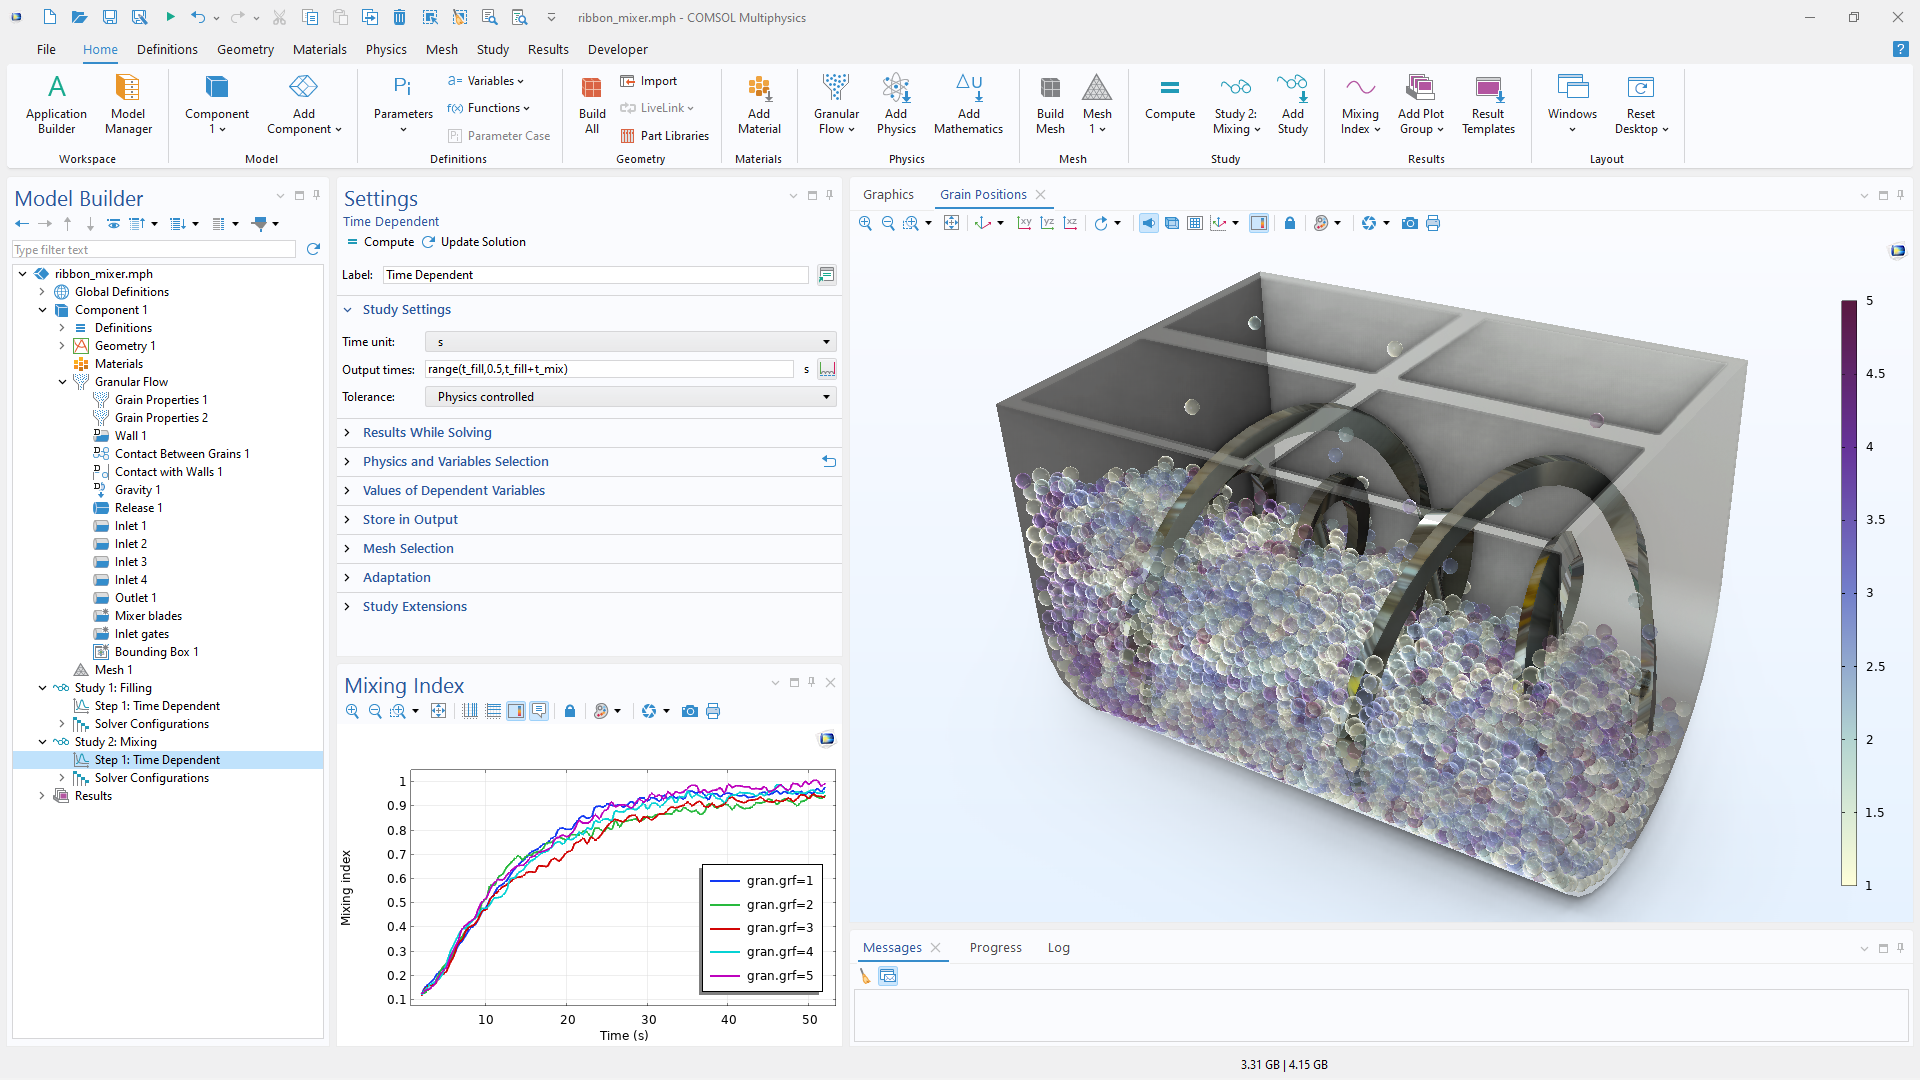Click the Output times input field
The image size is (1920, 1080).
pyautogui.click(x=608, y=369)
